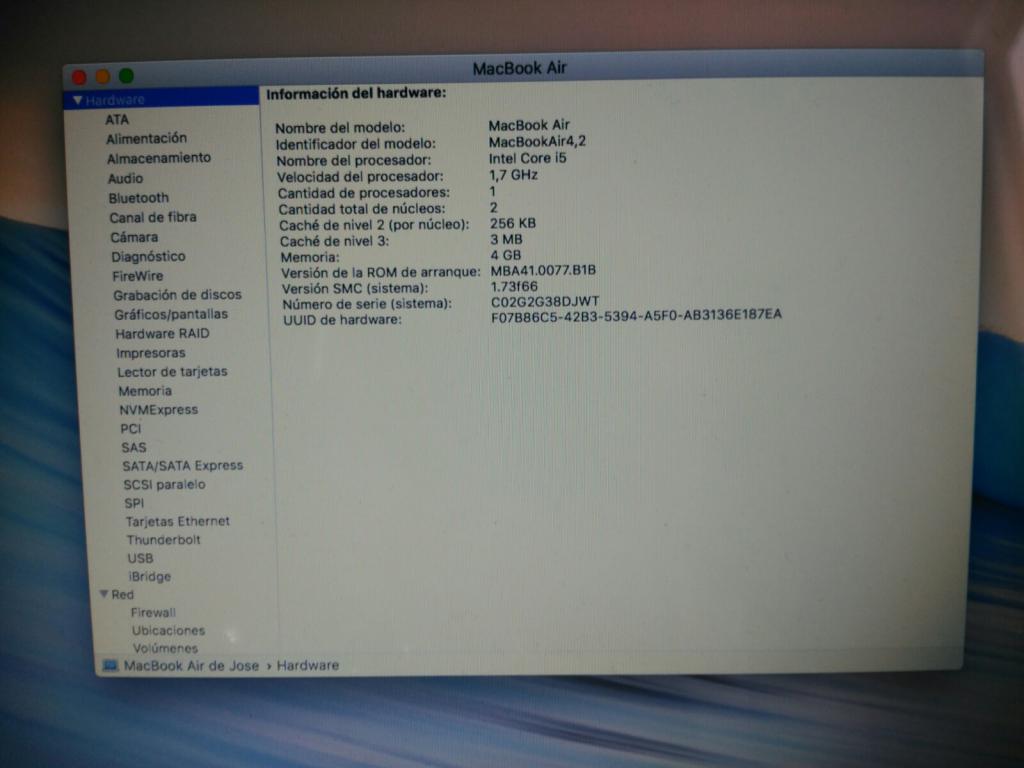This screenshot has width=1024, height=768.
Task: Open Thunderbolt information
Action: pos(164,540)
